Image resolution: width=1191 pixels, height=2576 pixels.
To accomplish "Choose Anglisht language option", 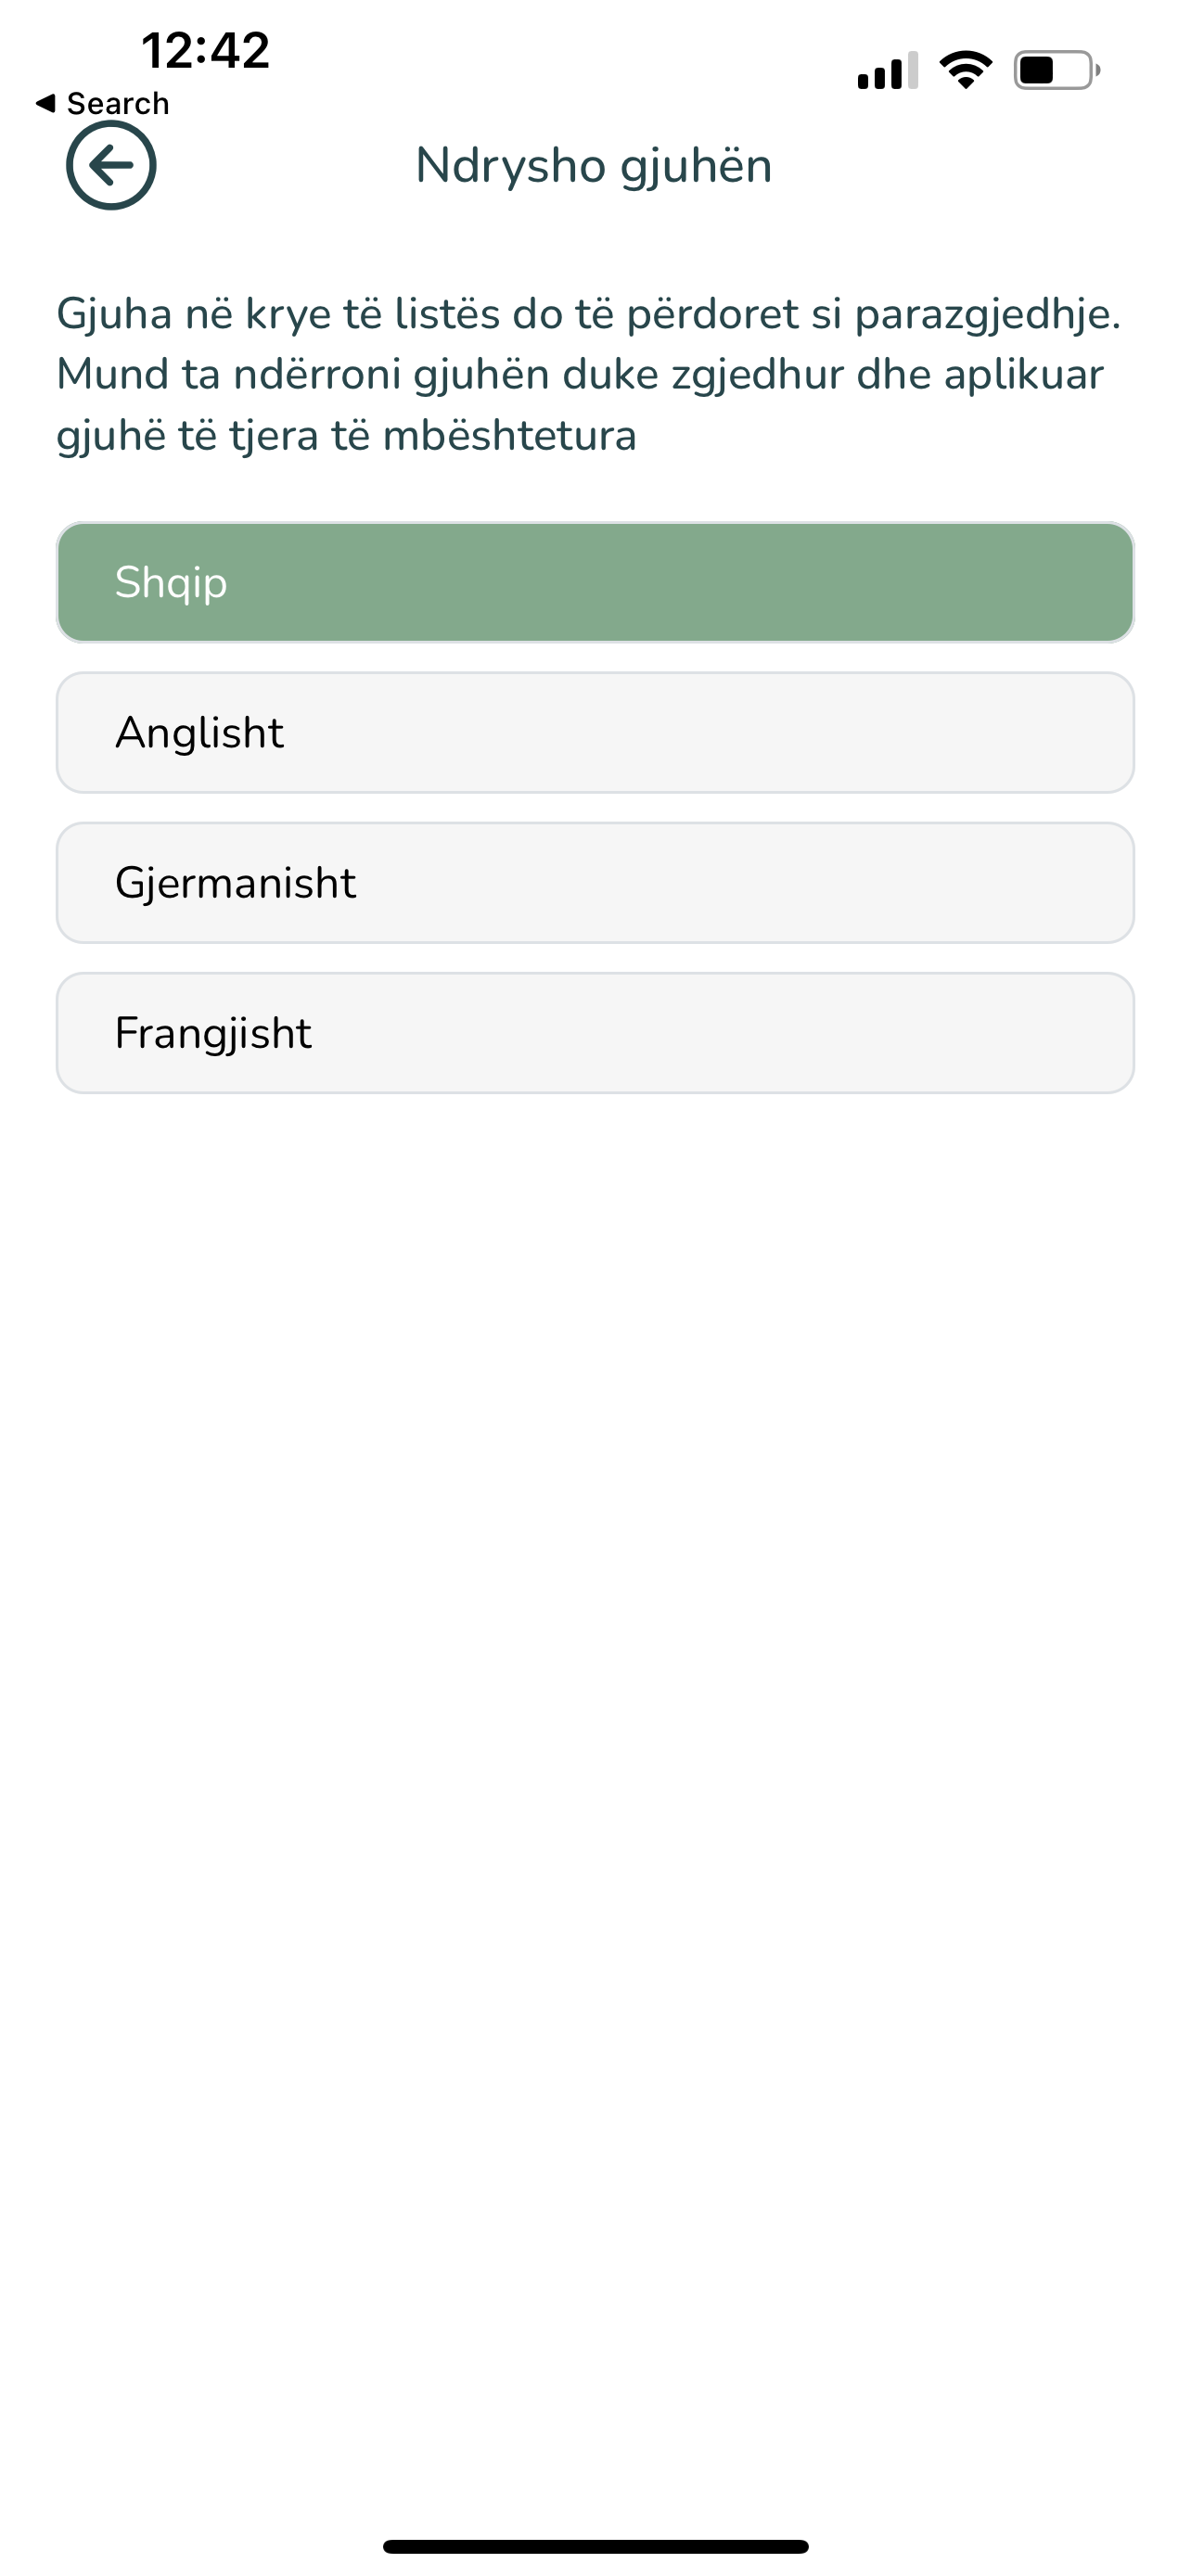I will click(x=595, y=732).
